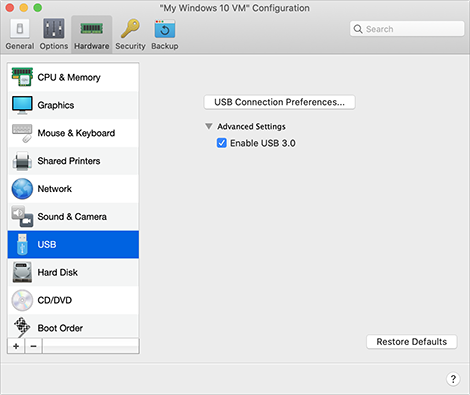Open USB Connection Preferences
The width and height of the screenshot is (470, 395).
[279, 102]
